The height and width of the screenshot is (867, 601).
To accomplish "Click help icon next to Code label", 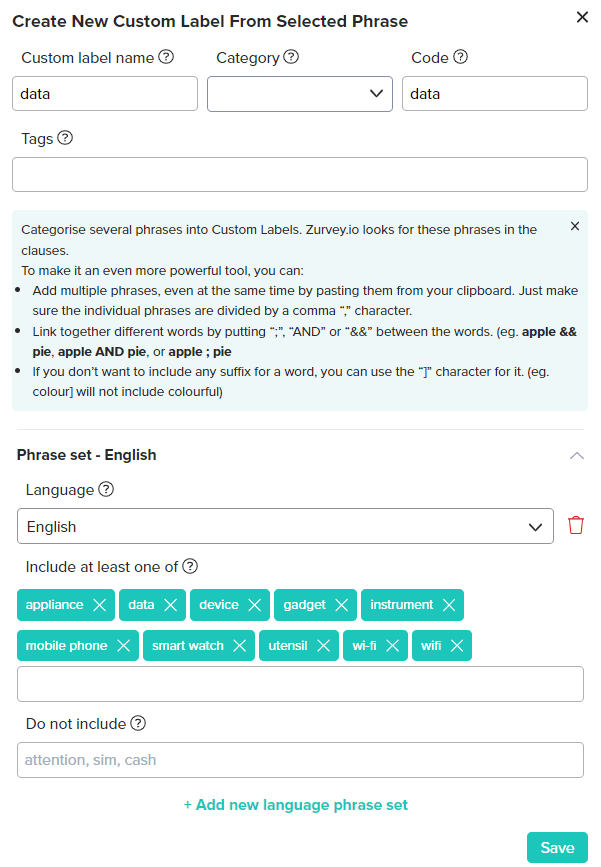I will pyautogui.click(x=460, y=57).
